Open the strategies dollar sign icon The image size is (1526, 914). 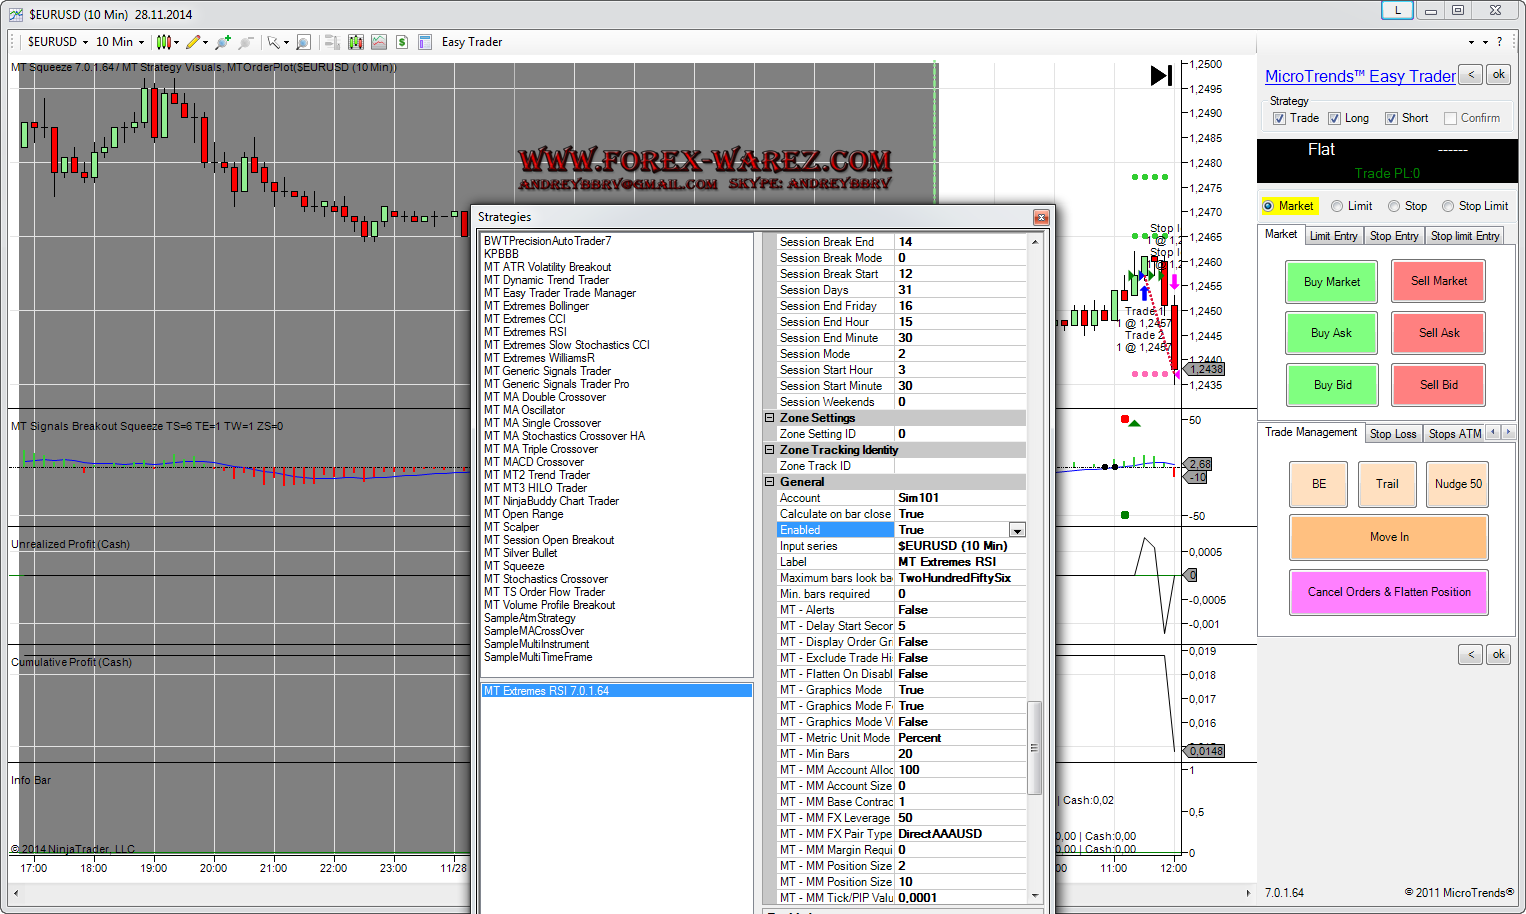(401, 42)
